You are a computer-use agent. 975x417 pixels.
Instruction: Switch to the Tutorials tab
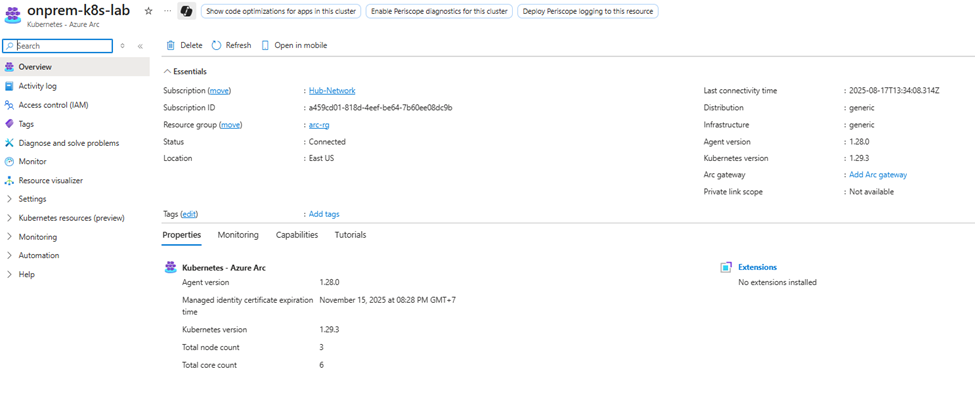(x=351, y=235)
